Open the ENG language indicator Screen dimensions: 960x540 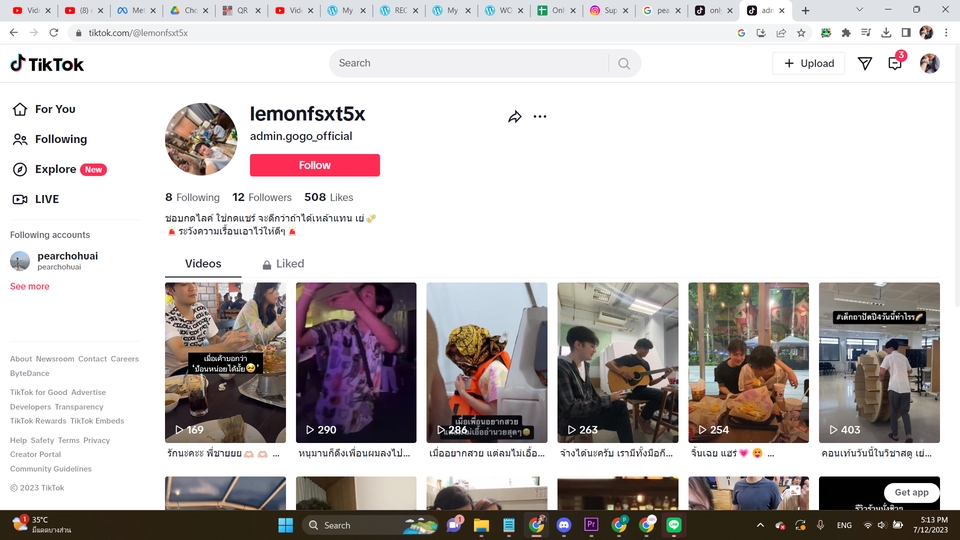[844, 525]
